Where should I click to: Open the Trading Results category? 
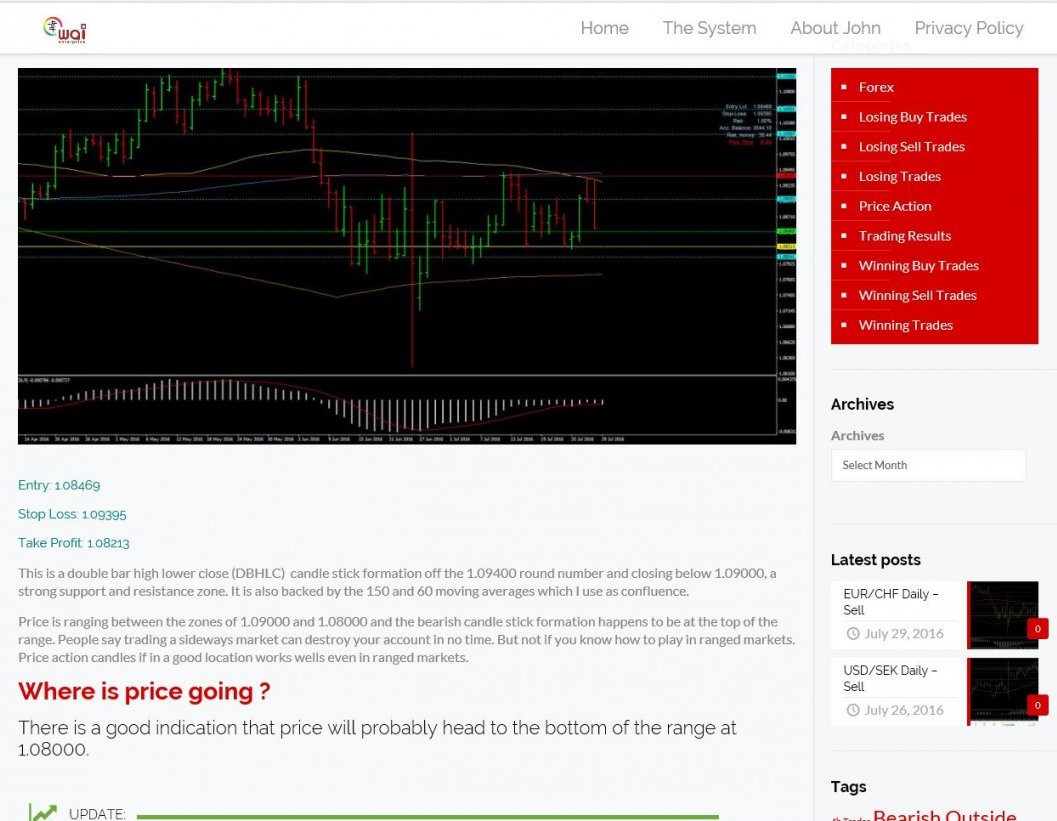[x=905, y=236]
